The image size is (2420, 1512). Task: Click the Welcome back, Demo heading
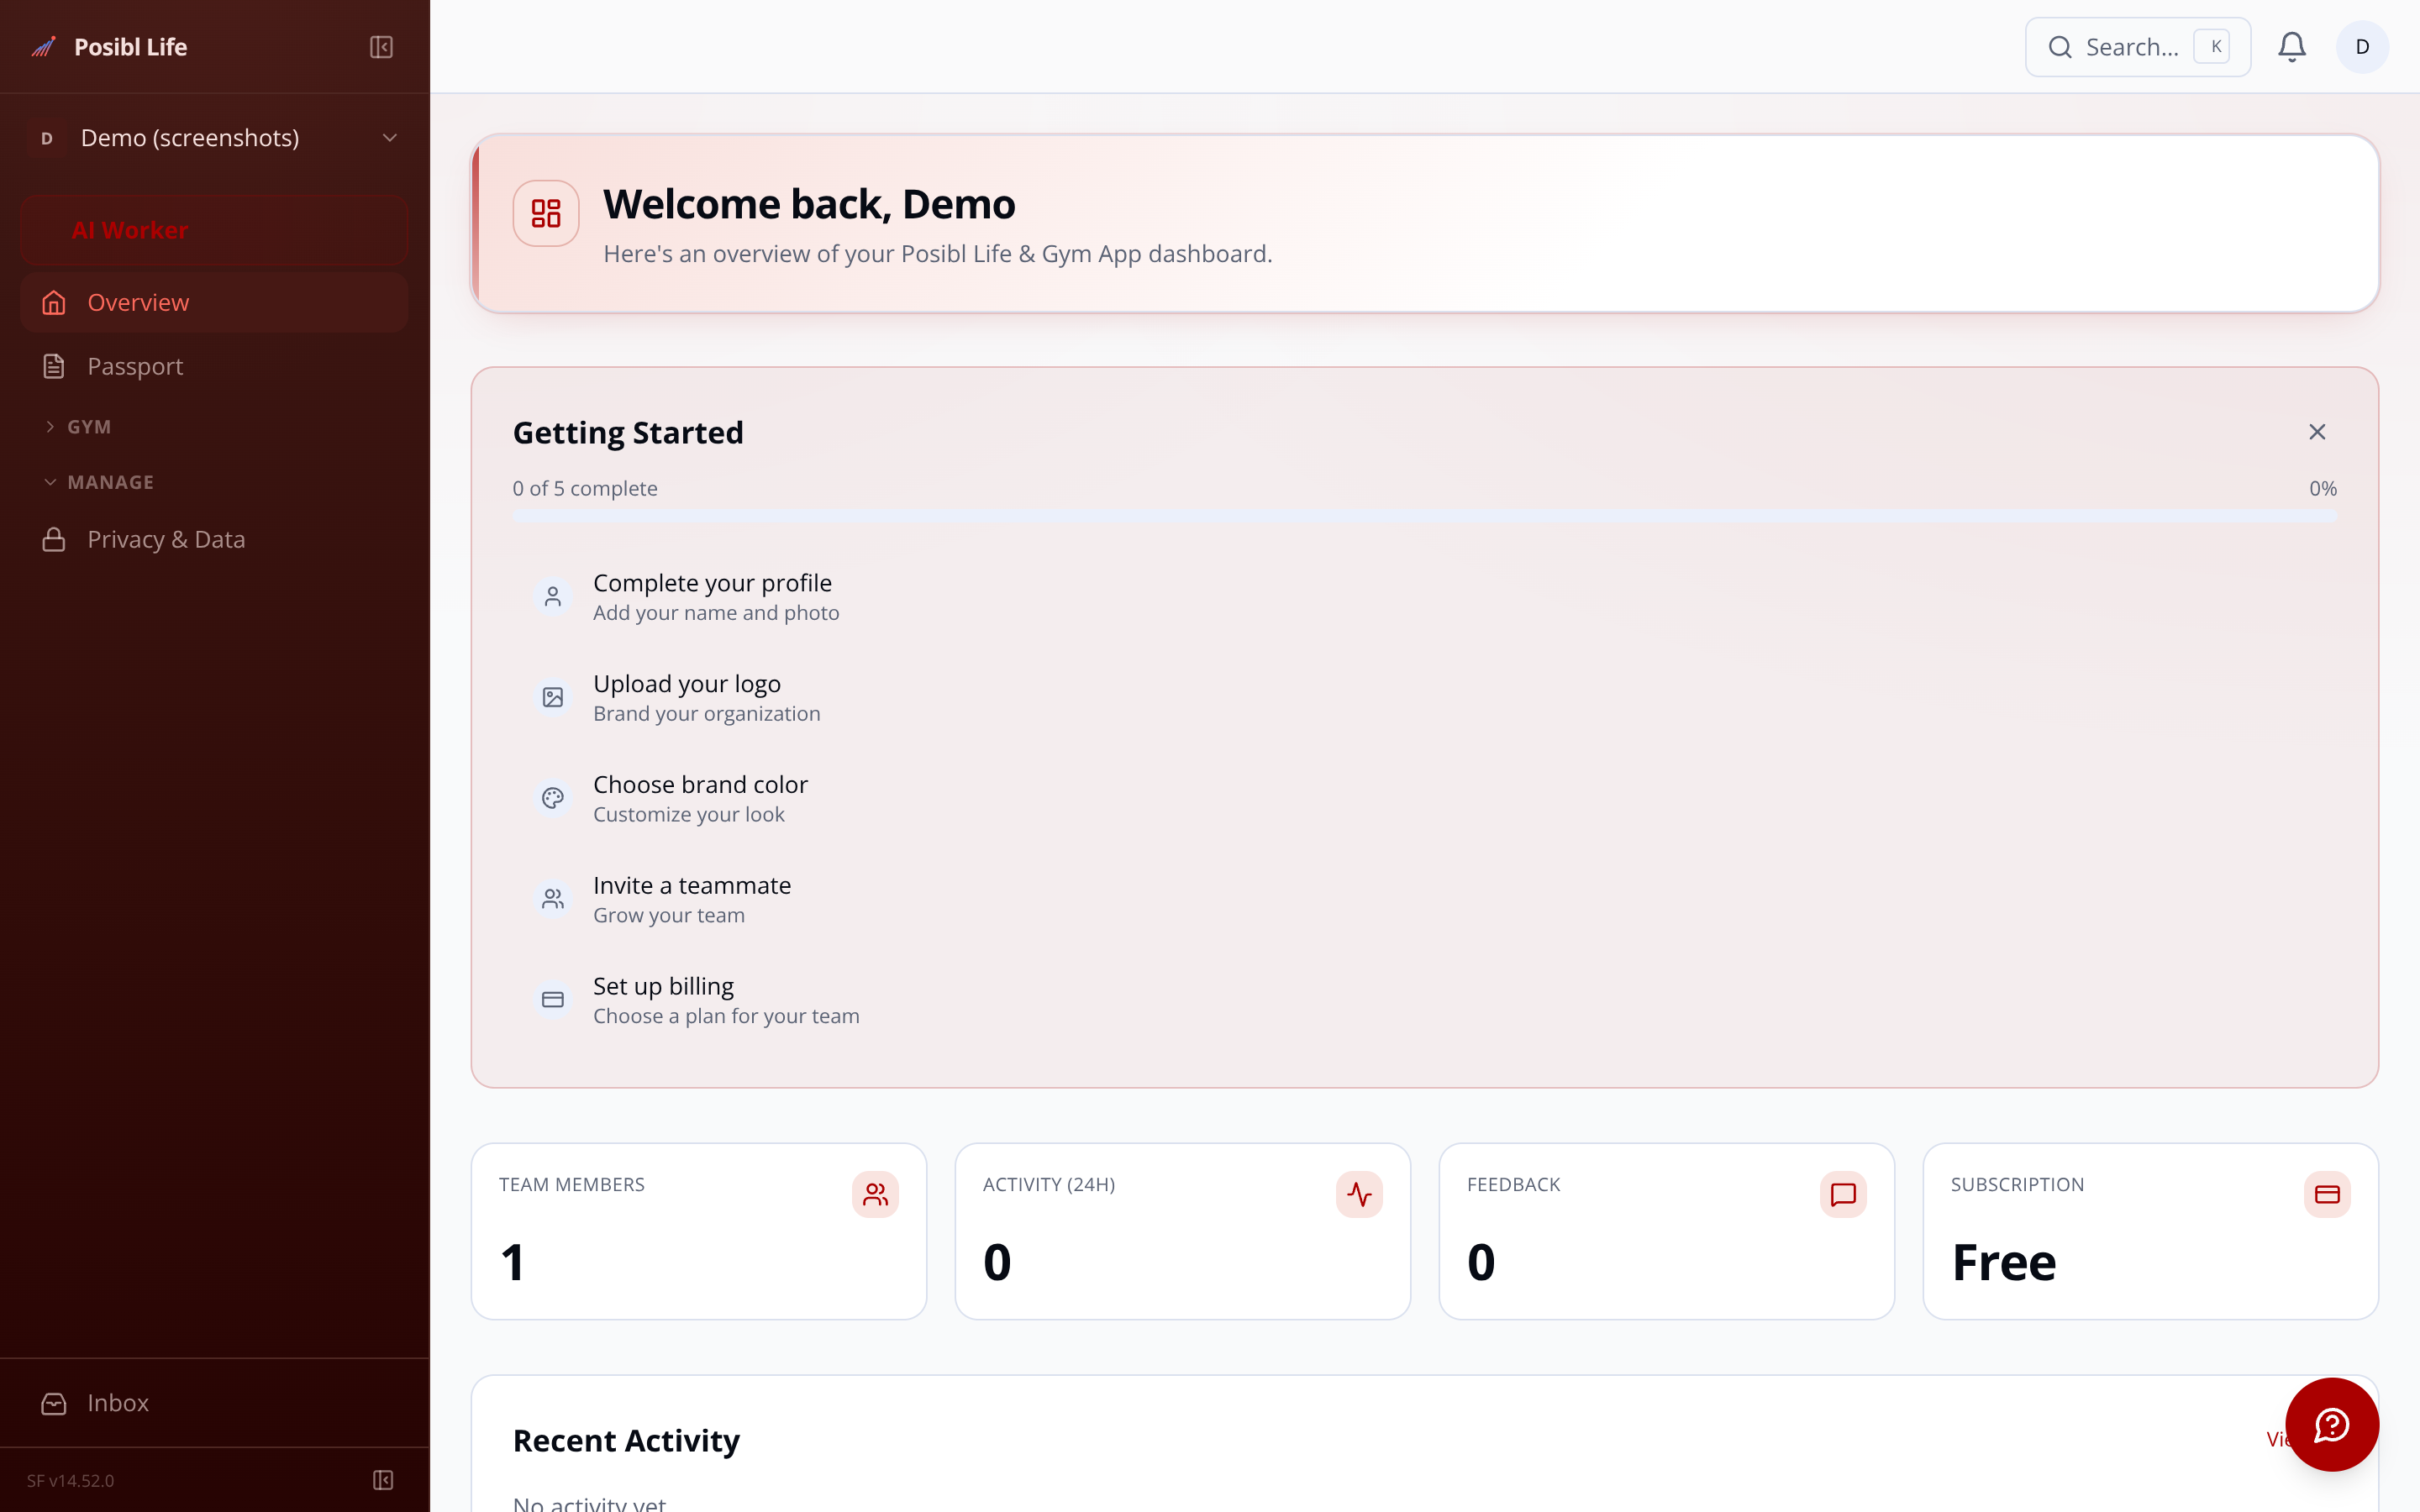pos(809,204)
